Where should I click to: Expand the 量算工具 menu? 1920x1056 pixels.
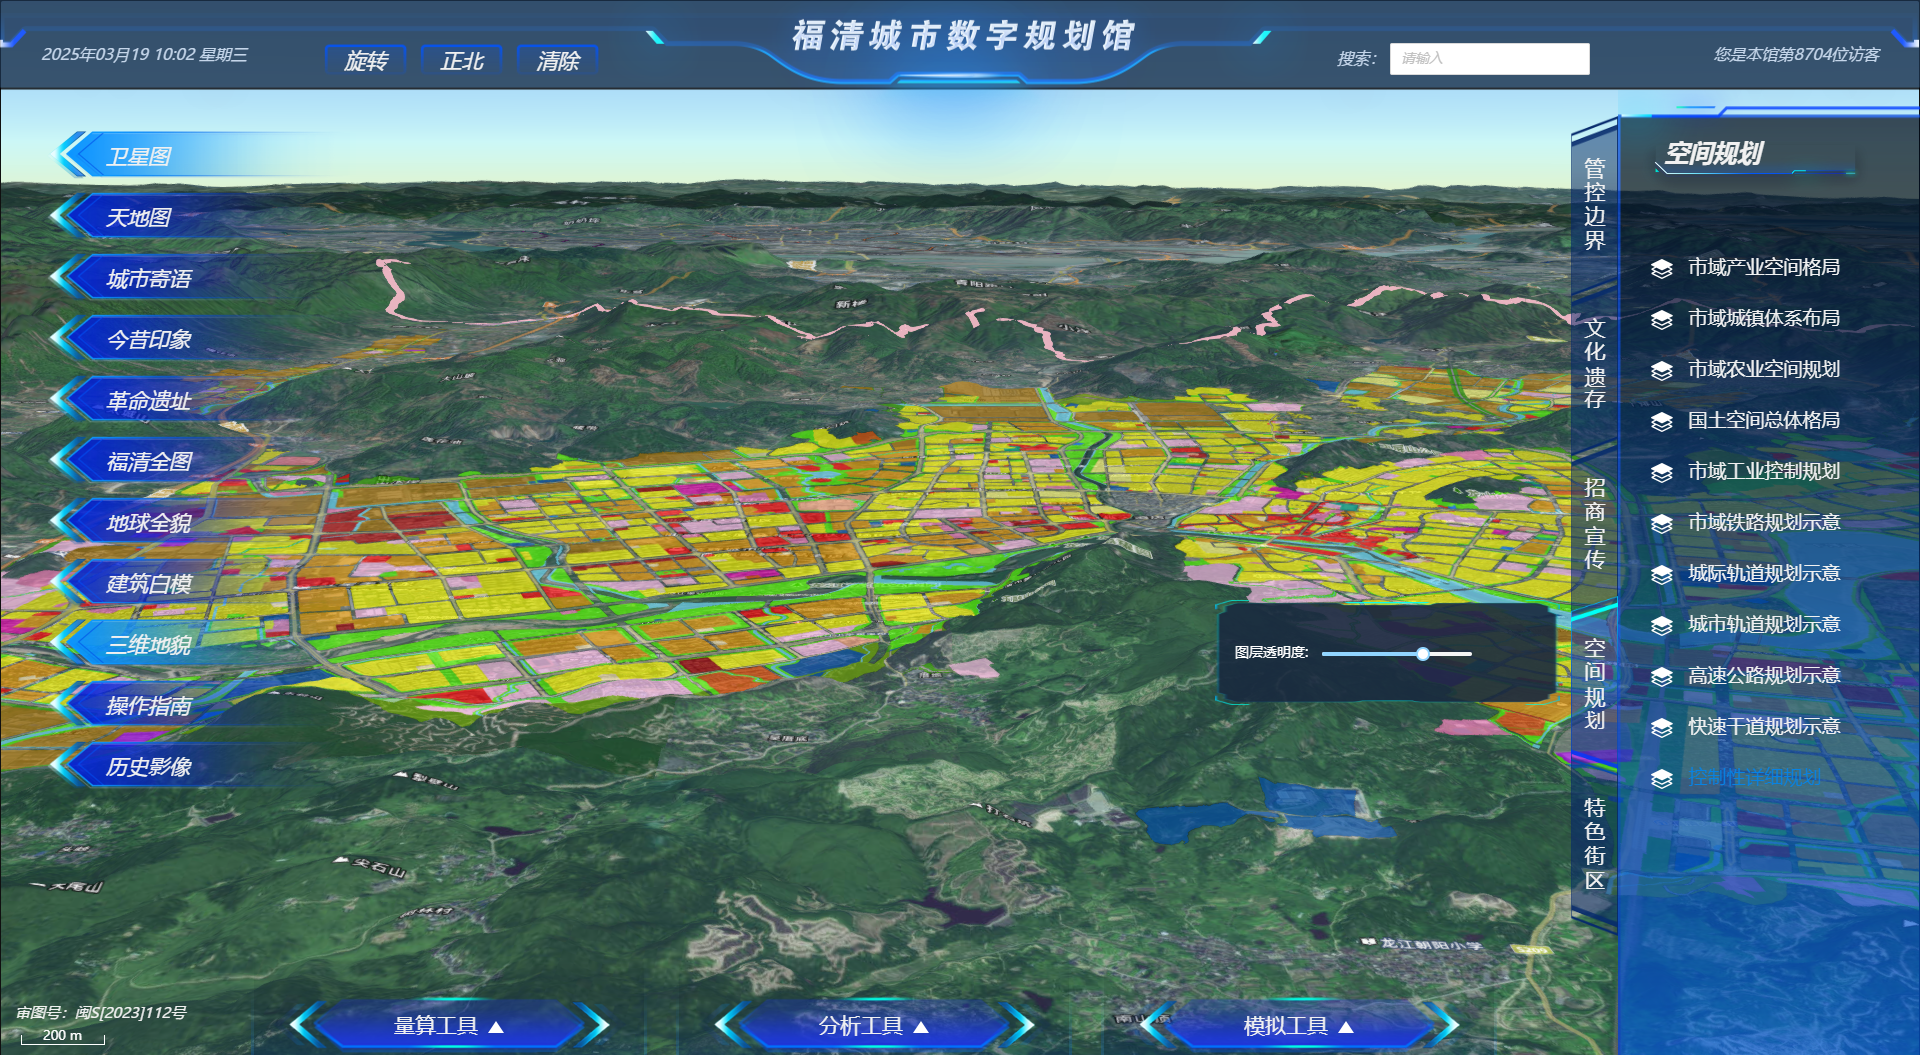tap(449, 1026)
